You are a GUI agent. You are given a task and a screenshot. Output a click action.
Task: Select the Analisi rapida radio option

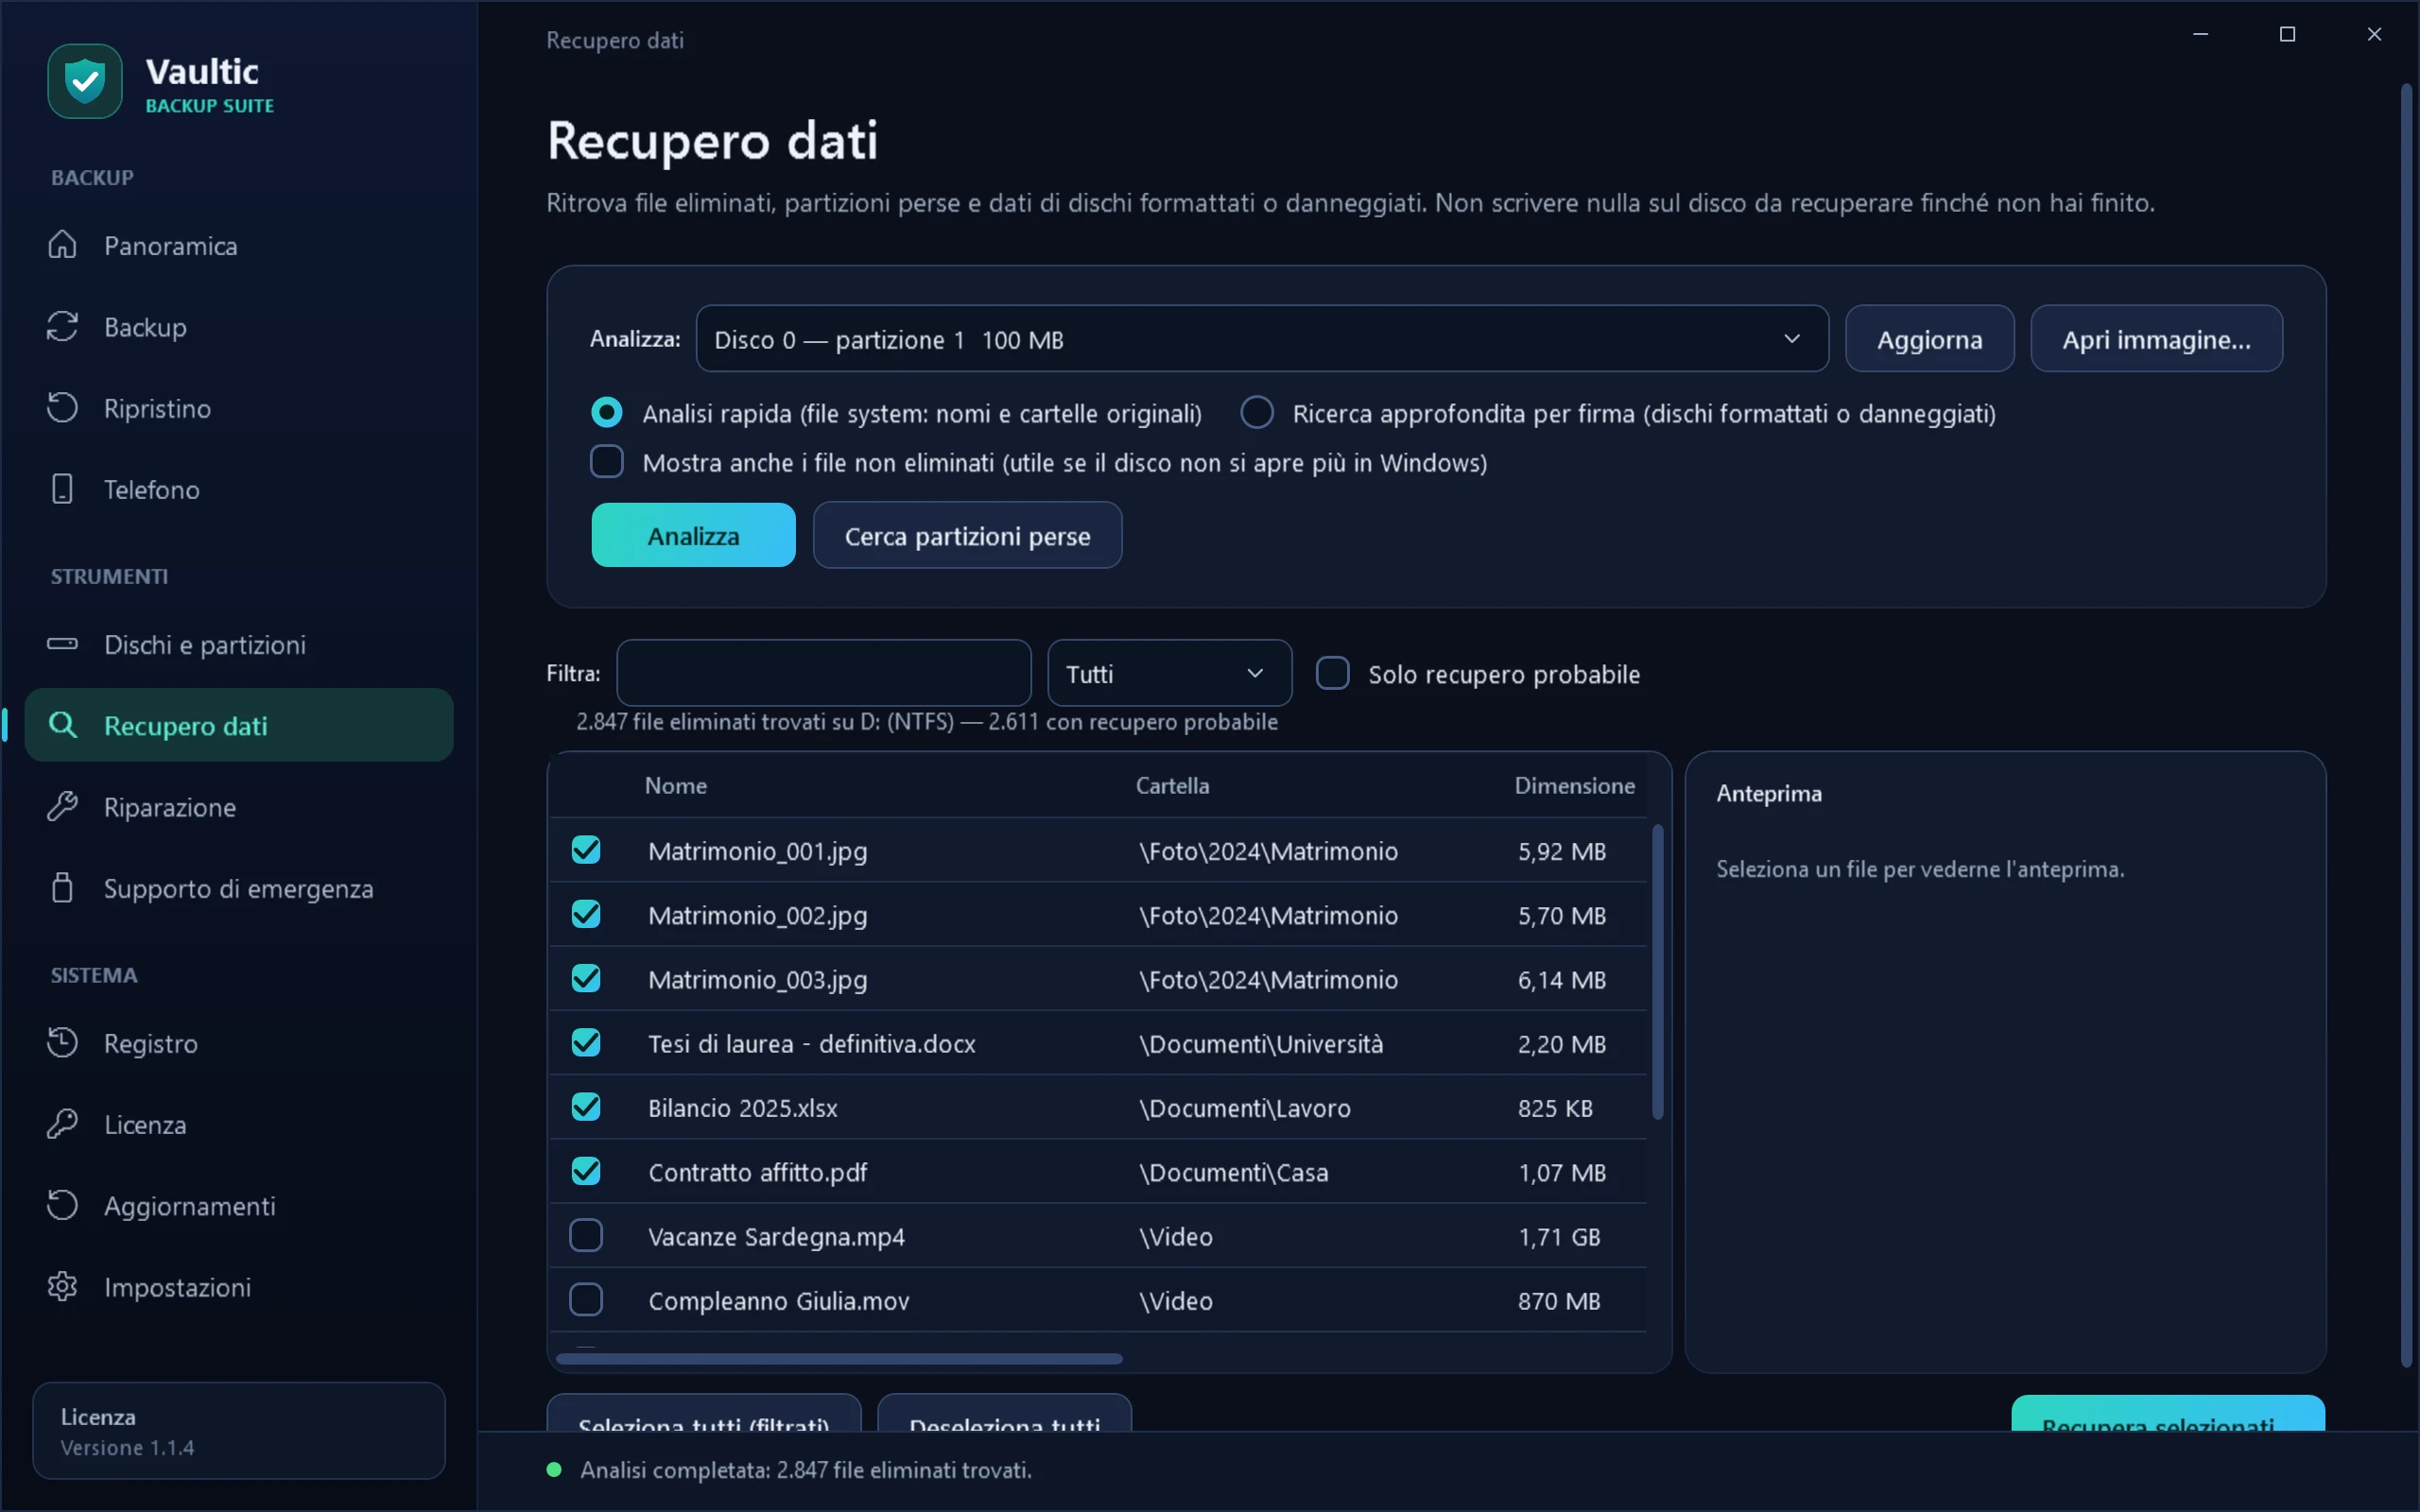coord(607,413)
